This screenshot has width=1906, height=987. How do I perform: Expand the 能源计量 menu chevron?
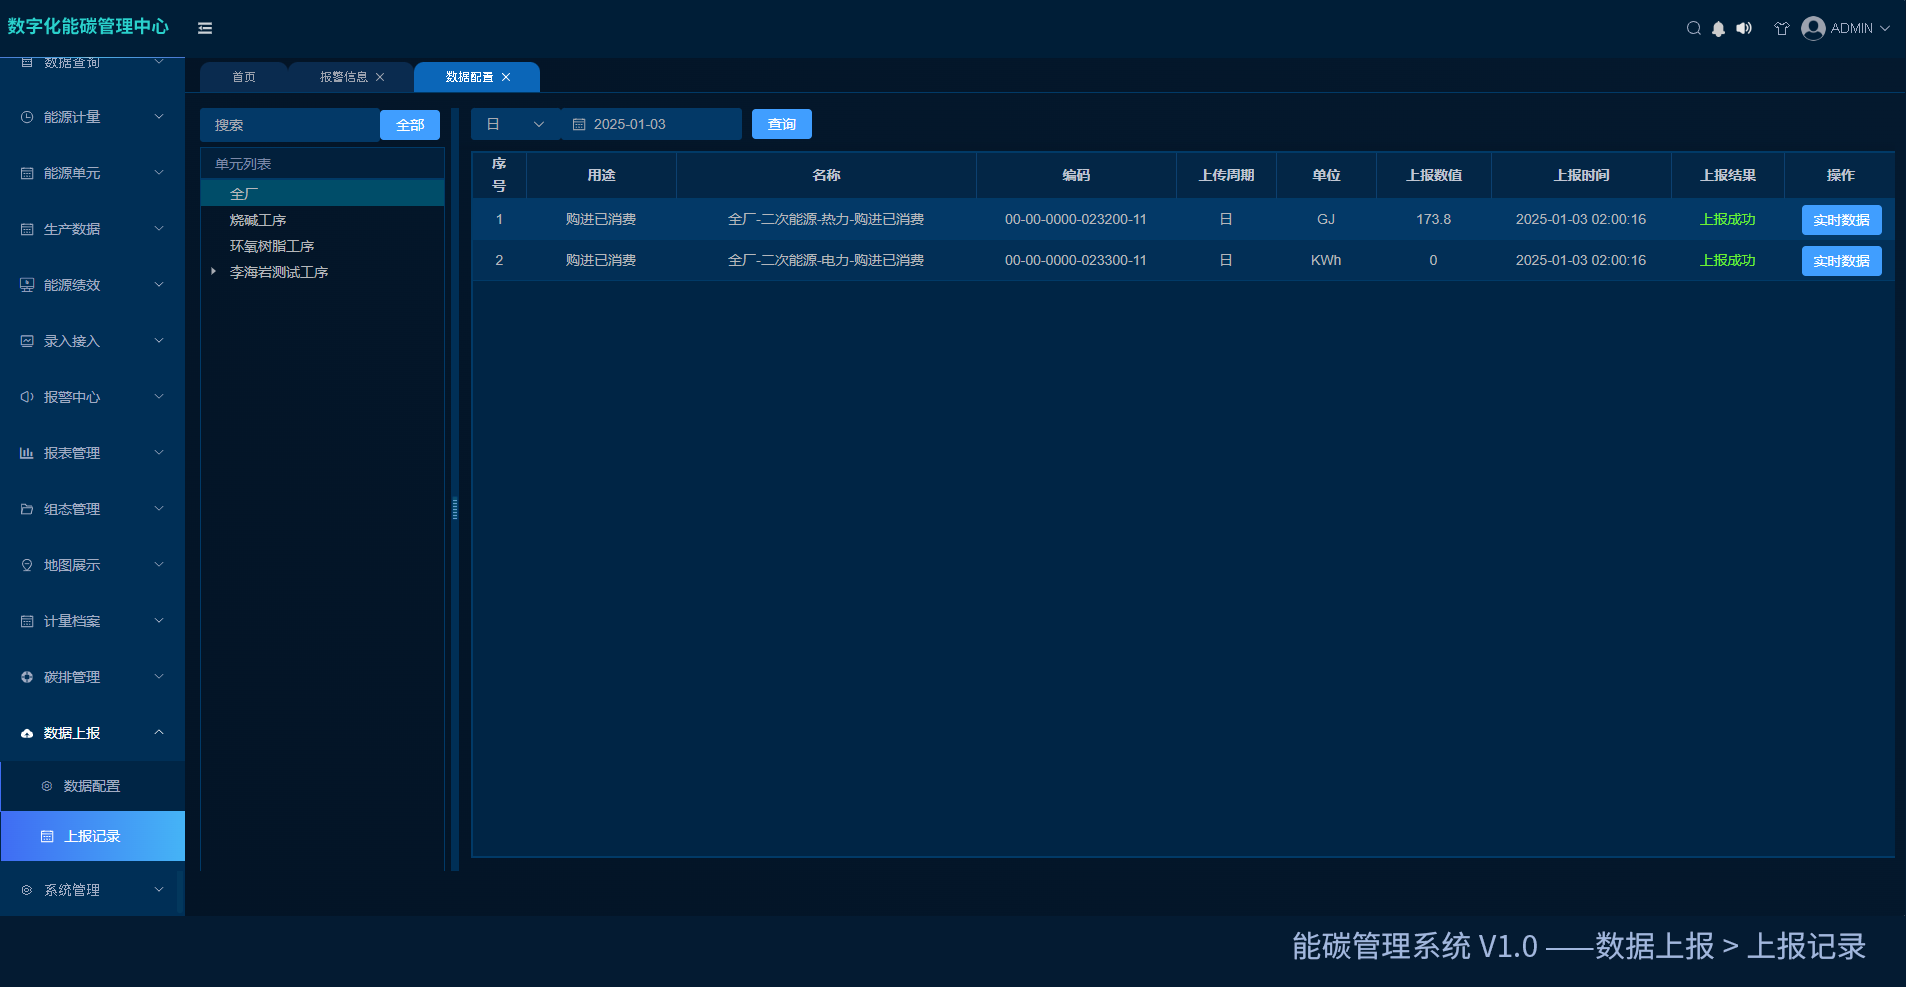click(159, 117)
